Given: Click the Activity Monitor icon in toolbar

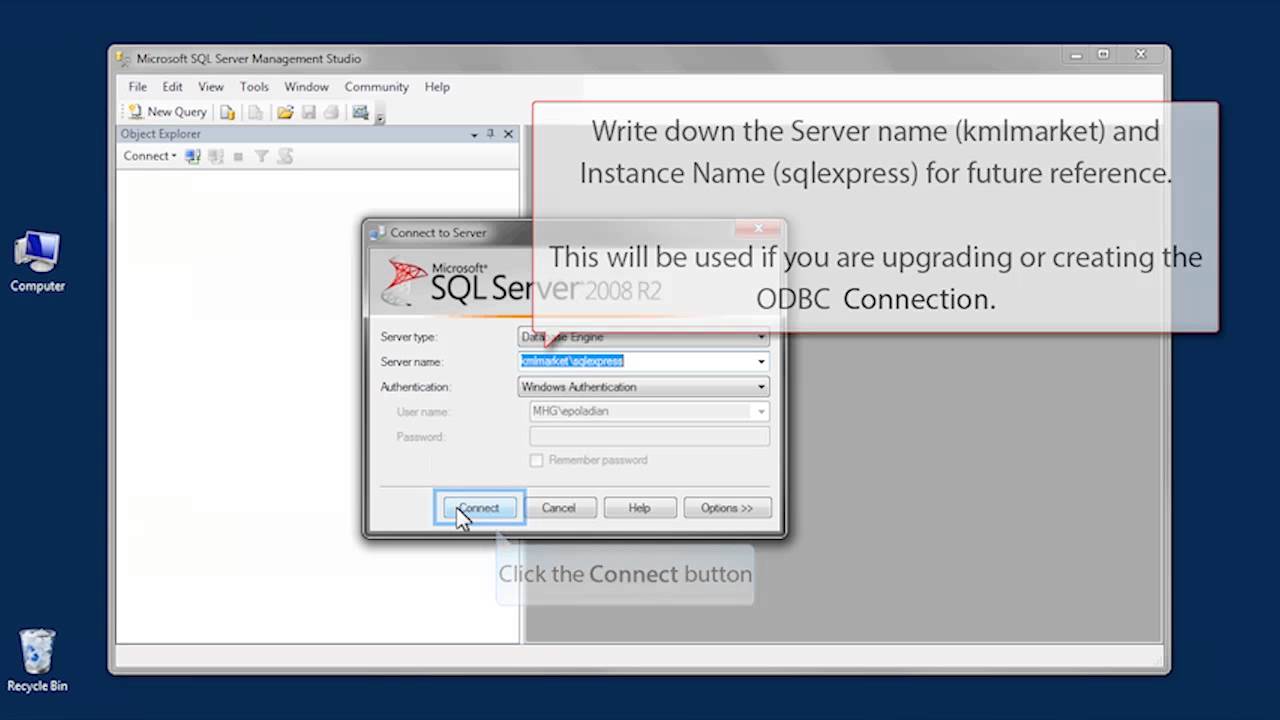Looking at the screenshot, I should [361, 112].
